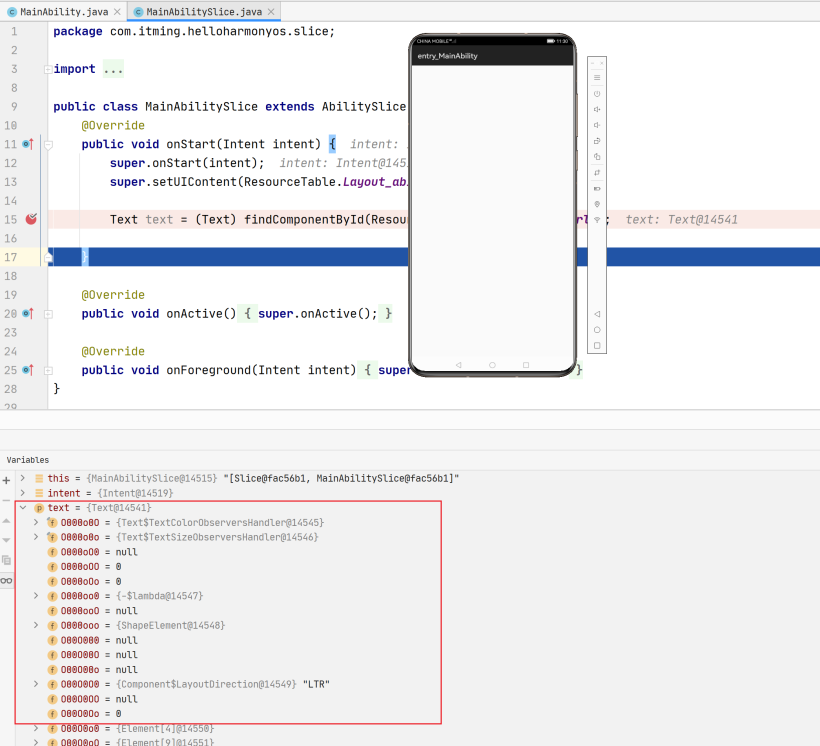Expand the LayoutDirection "LTR" field
820x746 pixels.
pyautogui.click(x=36, y=684)
